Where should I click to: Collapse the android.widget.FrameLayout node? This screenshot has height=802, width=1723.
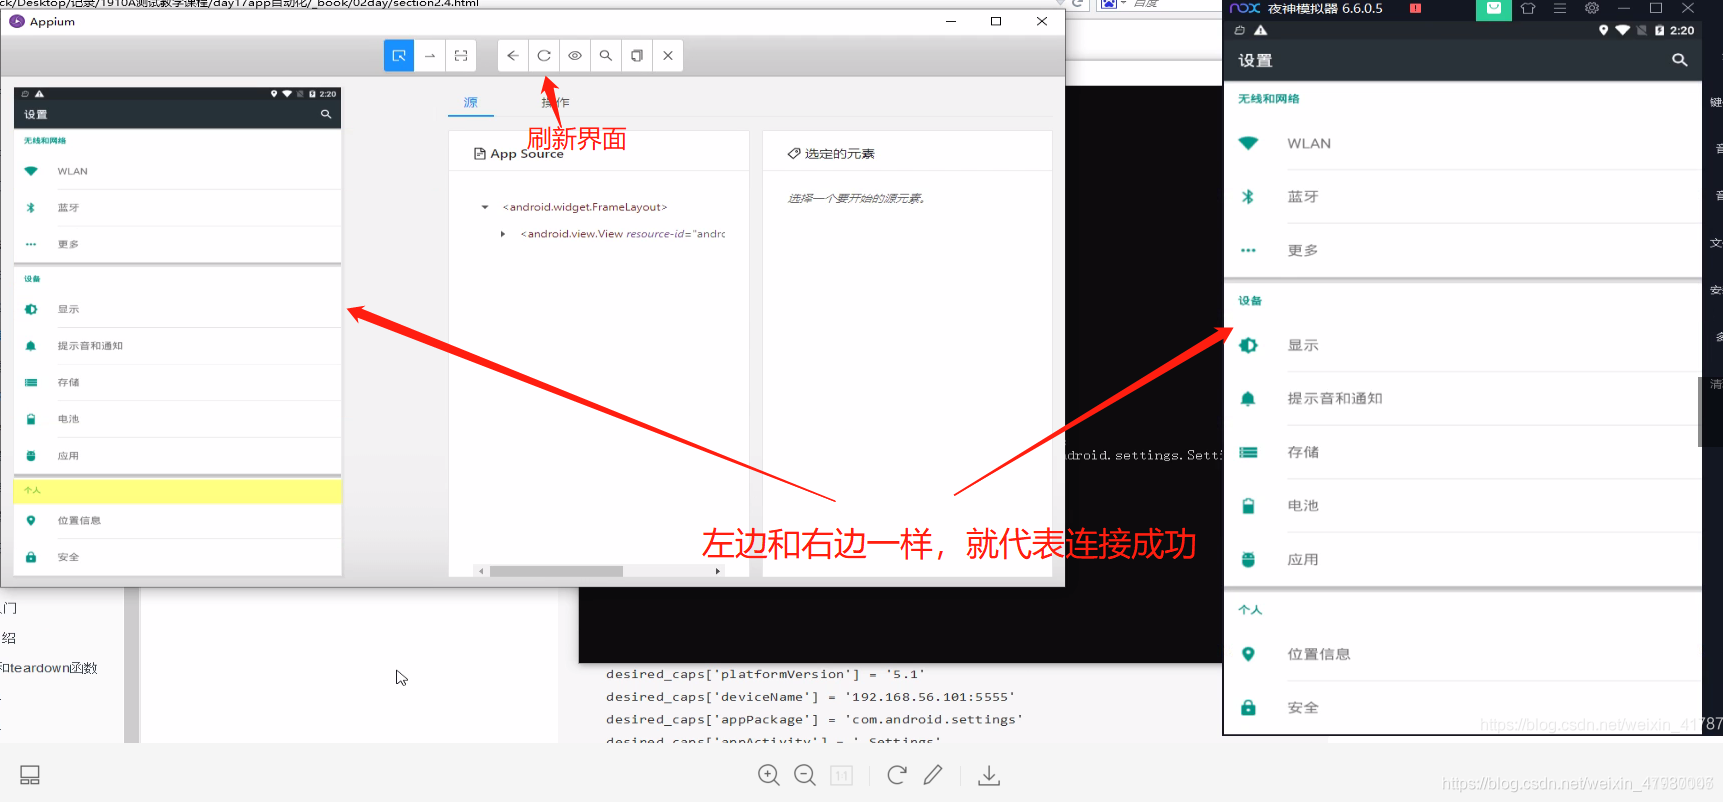pos(485,207)
